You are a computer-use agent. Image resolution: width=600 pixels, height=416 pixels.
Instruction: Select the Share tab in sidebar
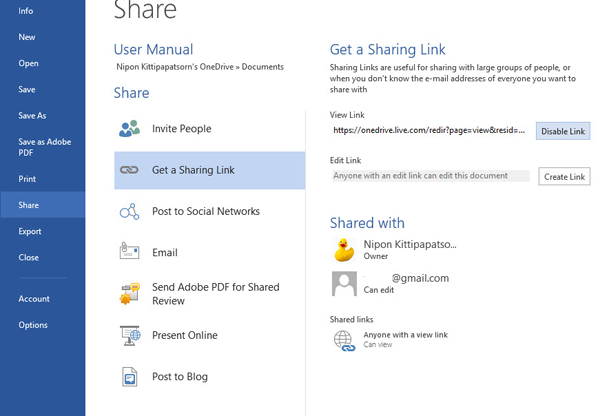pyautogui.click(x=43, y=205)
